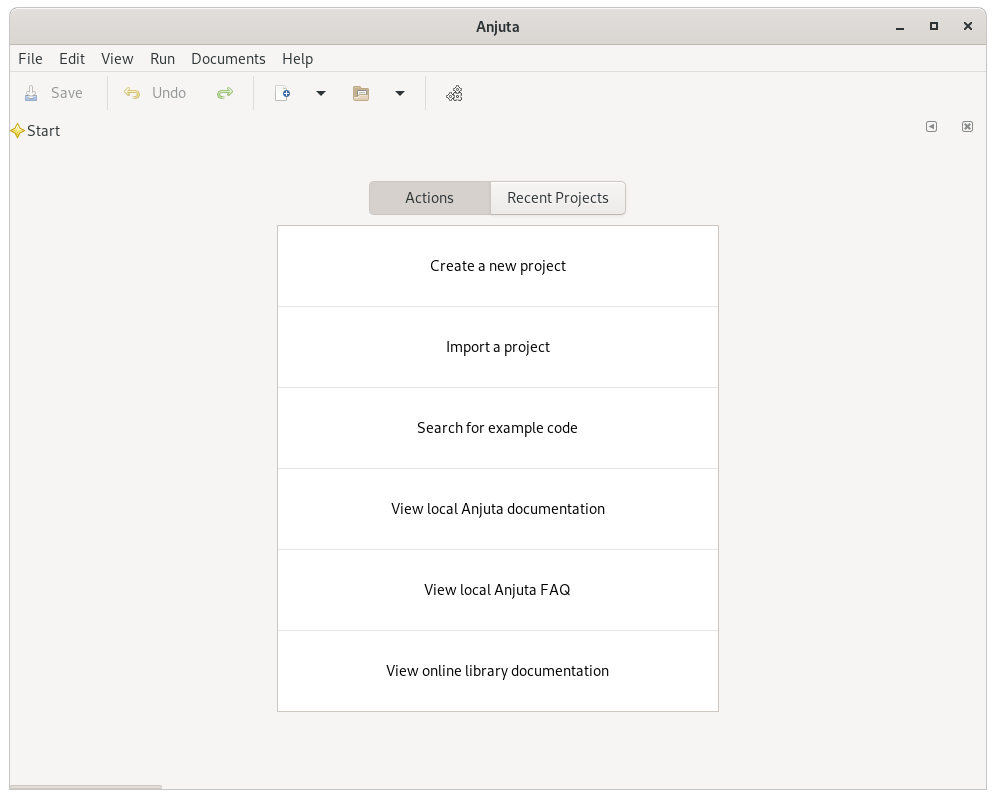Open the File menu
This screenshot has height=799, width=996.
click(30, 58)
